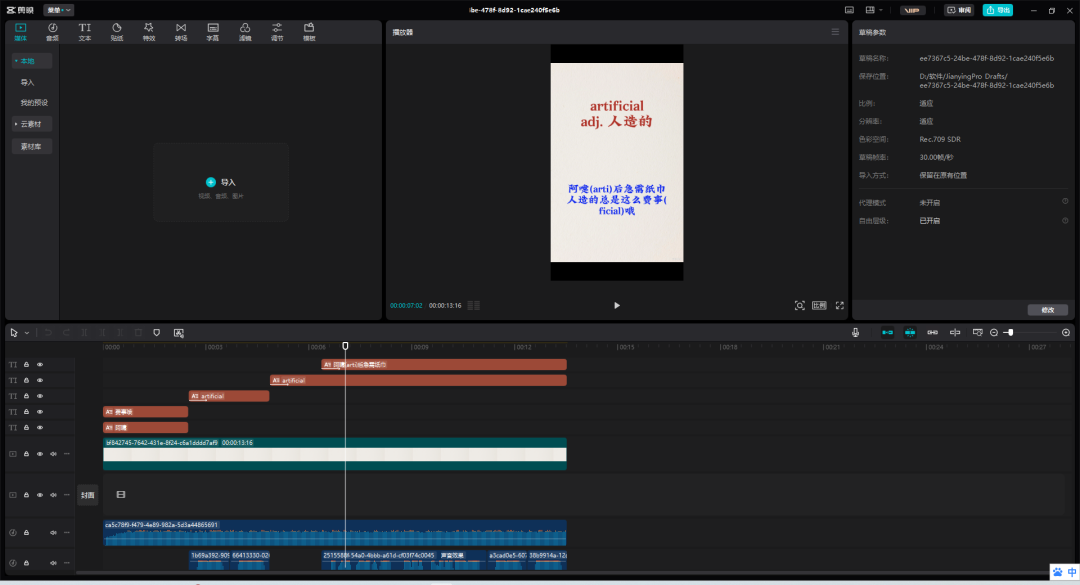
Task: Click the 导出 export button
Action: point(997,10)
